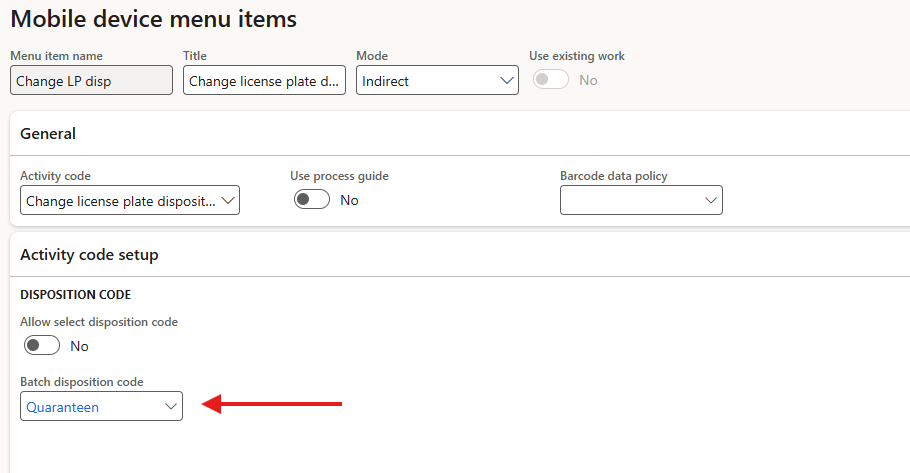Click the Quaranteen disposition code link
This screenshot has height=473, width=910.
point(63,407)
